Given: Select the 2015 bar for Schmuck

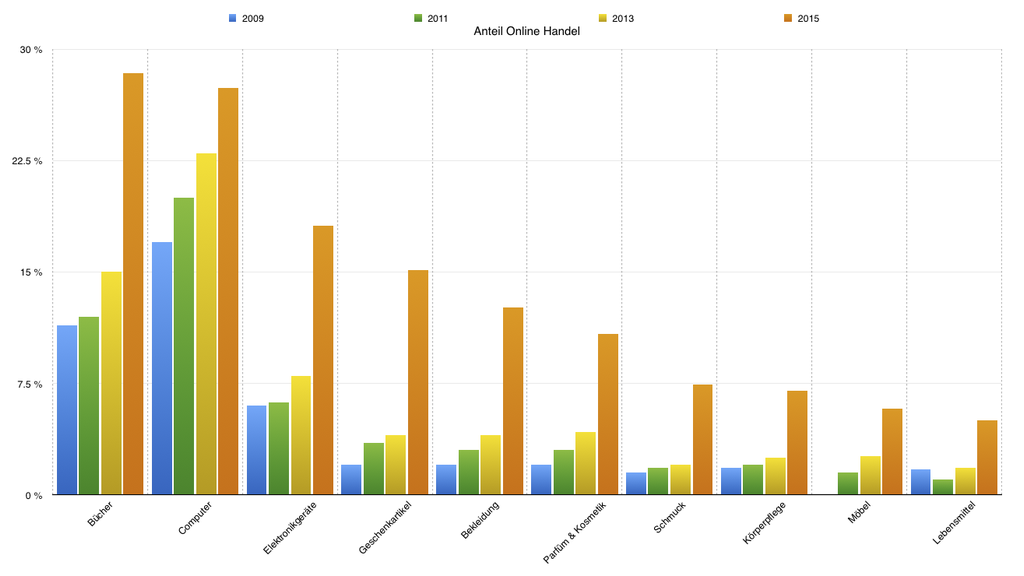Looking at the screenshot, I should coord(702,439).
